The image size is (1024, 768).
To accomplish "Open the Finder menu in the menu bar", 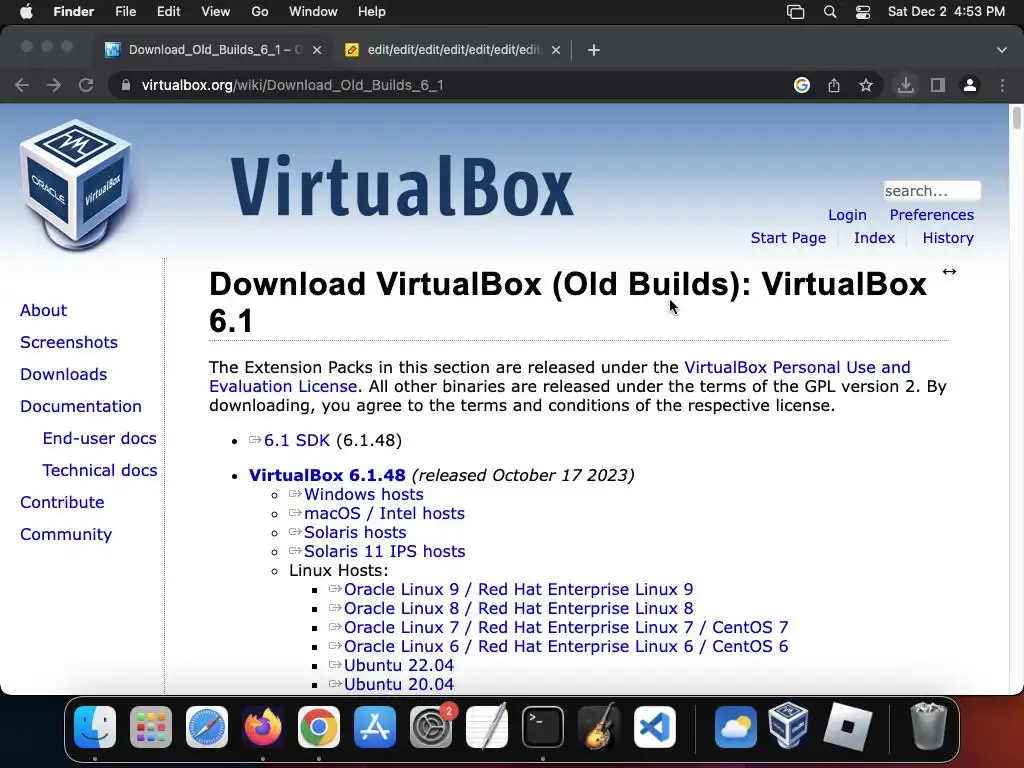I will [73, 12].
